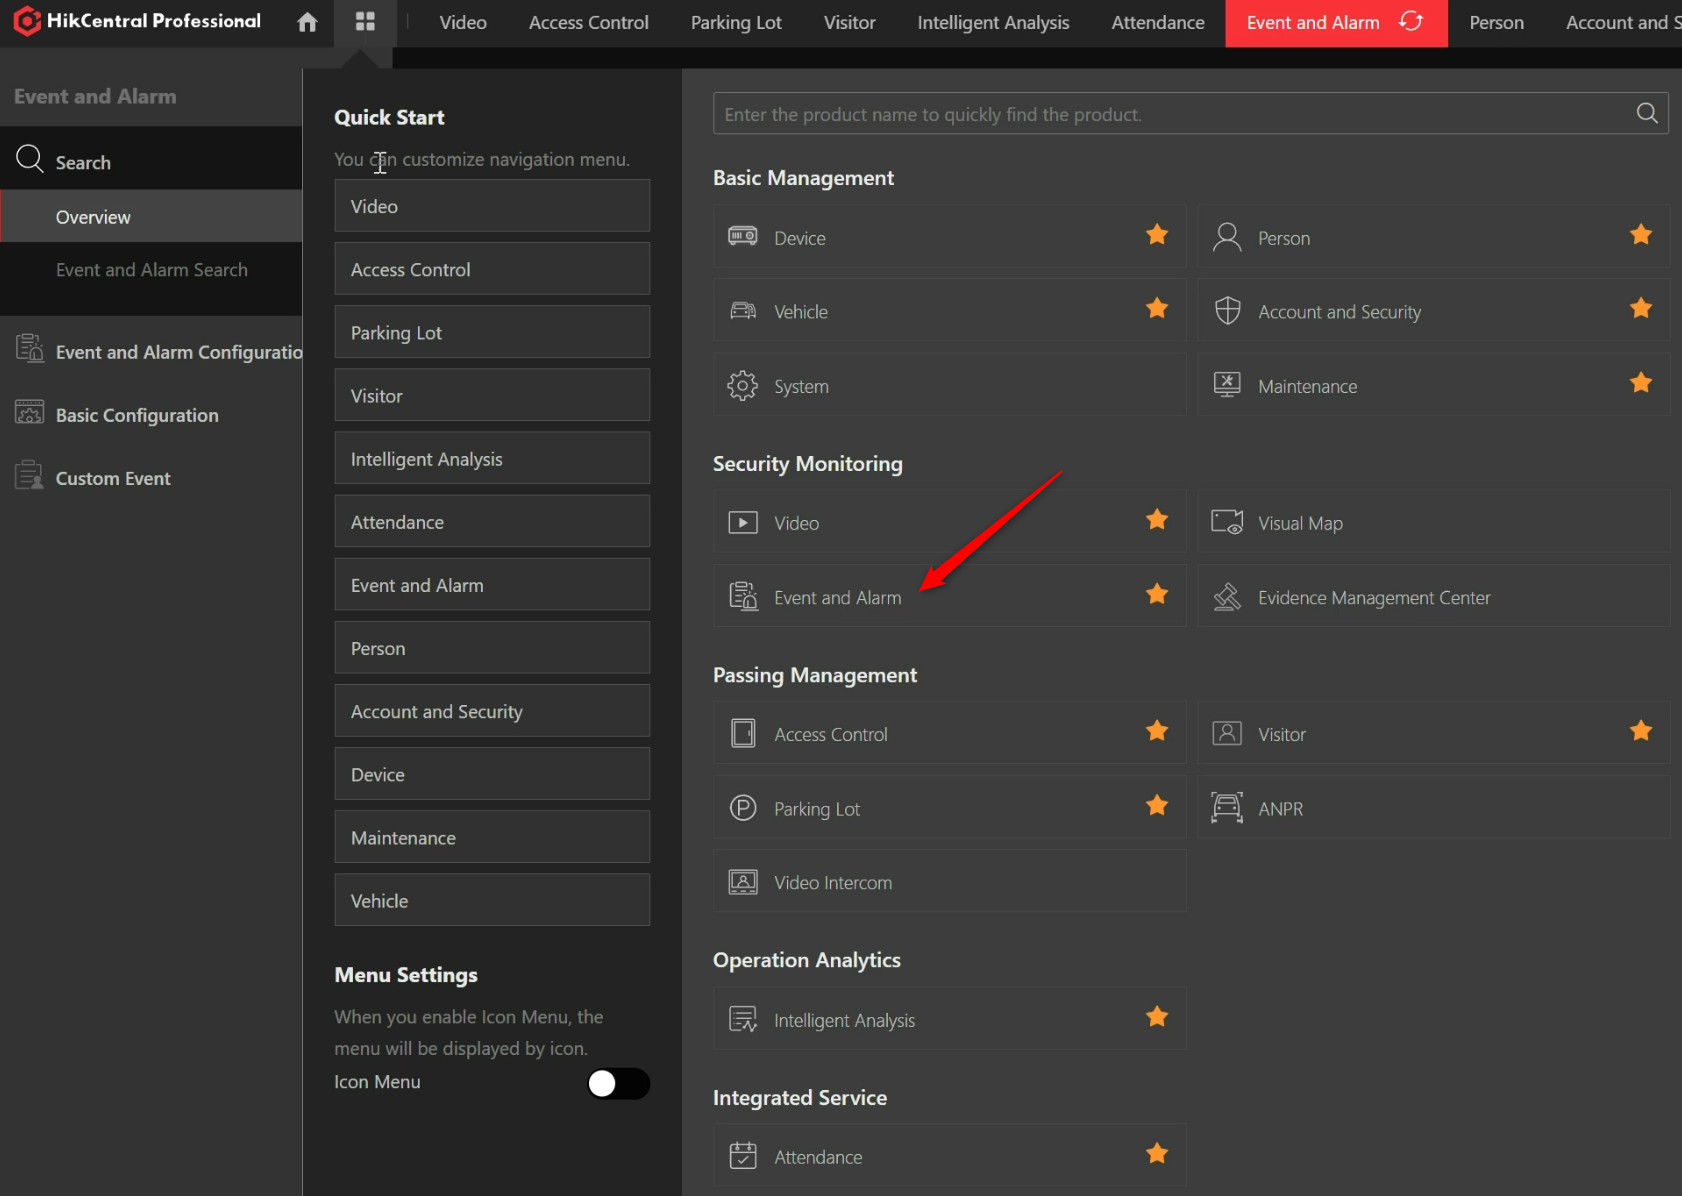
Task: Click the Security Monitoring Video play icon
Action: 743,522
